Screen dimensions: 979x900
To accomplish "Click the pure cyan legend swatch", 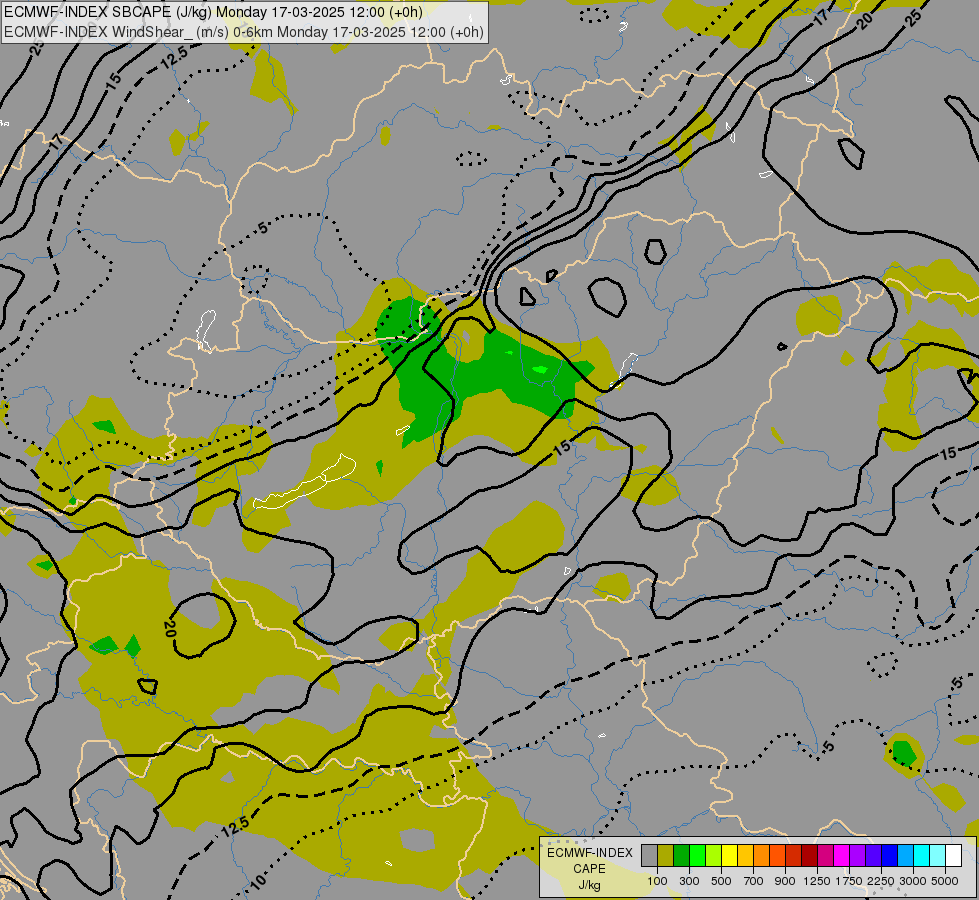I will click(922, 855).
